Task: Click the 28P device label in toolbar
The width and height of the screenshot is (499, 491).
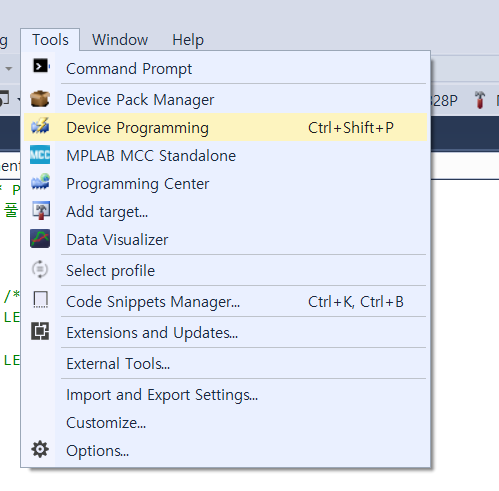Action: tap(444, 100)
